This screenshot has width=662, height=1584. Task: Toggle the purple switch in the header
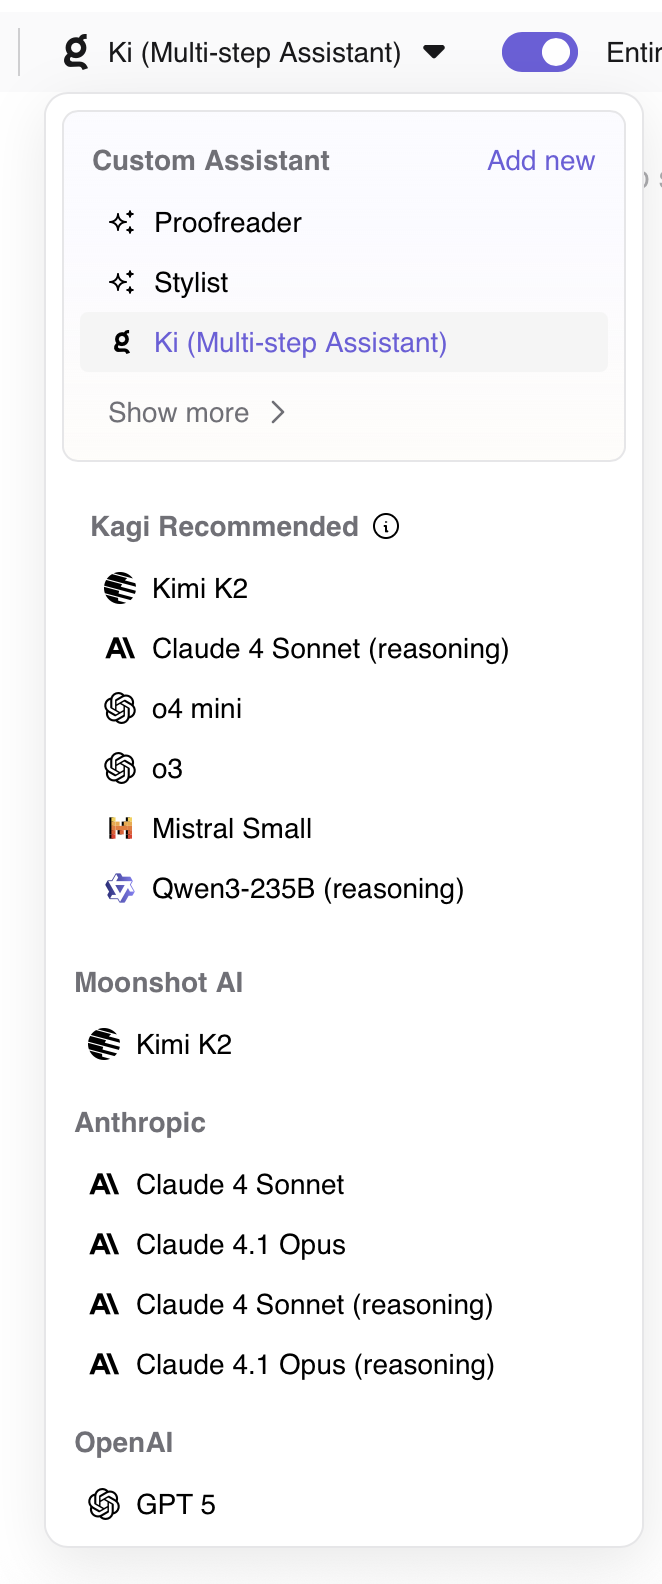pos(540,52)
